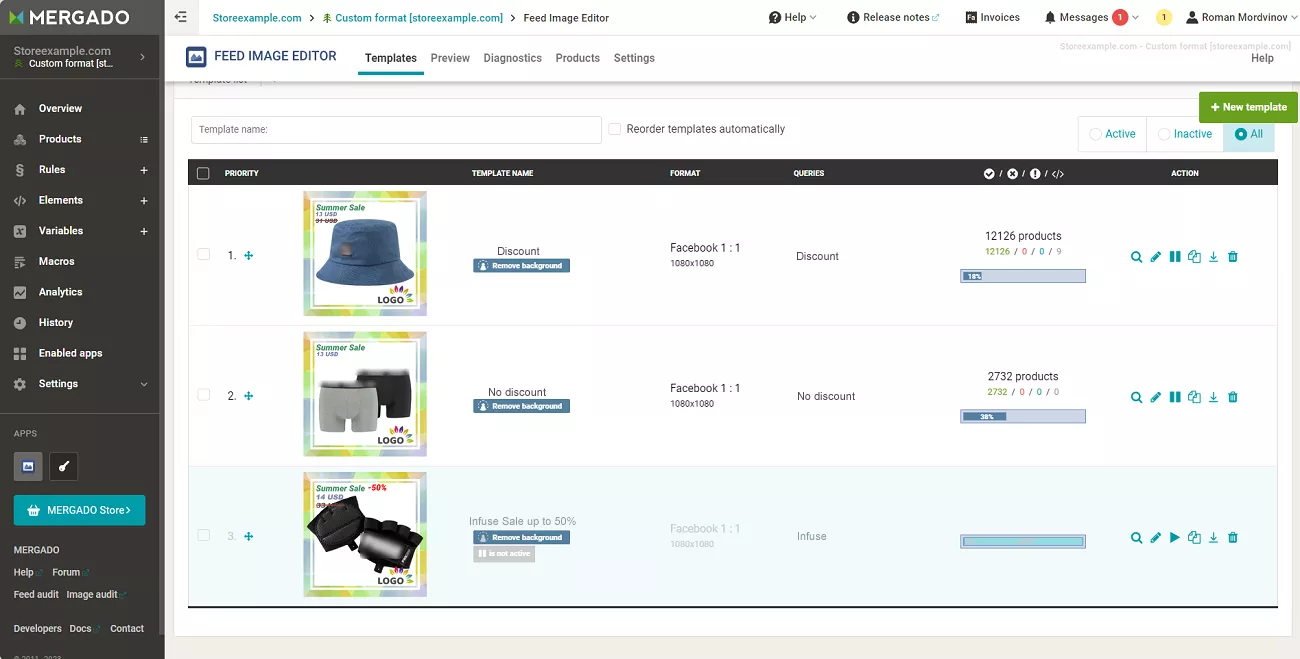1300x659 pixels.
Task: Create a New template
Action: click(x=1248, y=107)
